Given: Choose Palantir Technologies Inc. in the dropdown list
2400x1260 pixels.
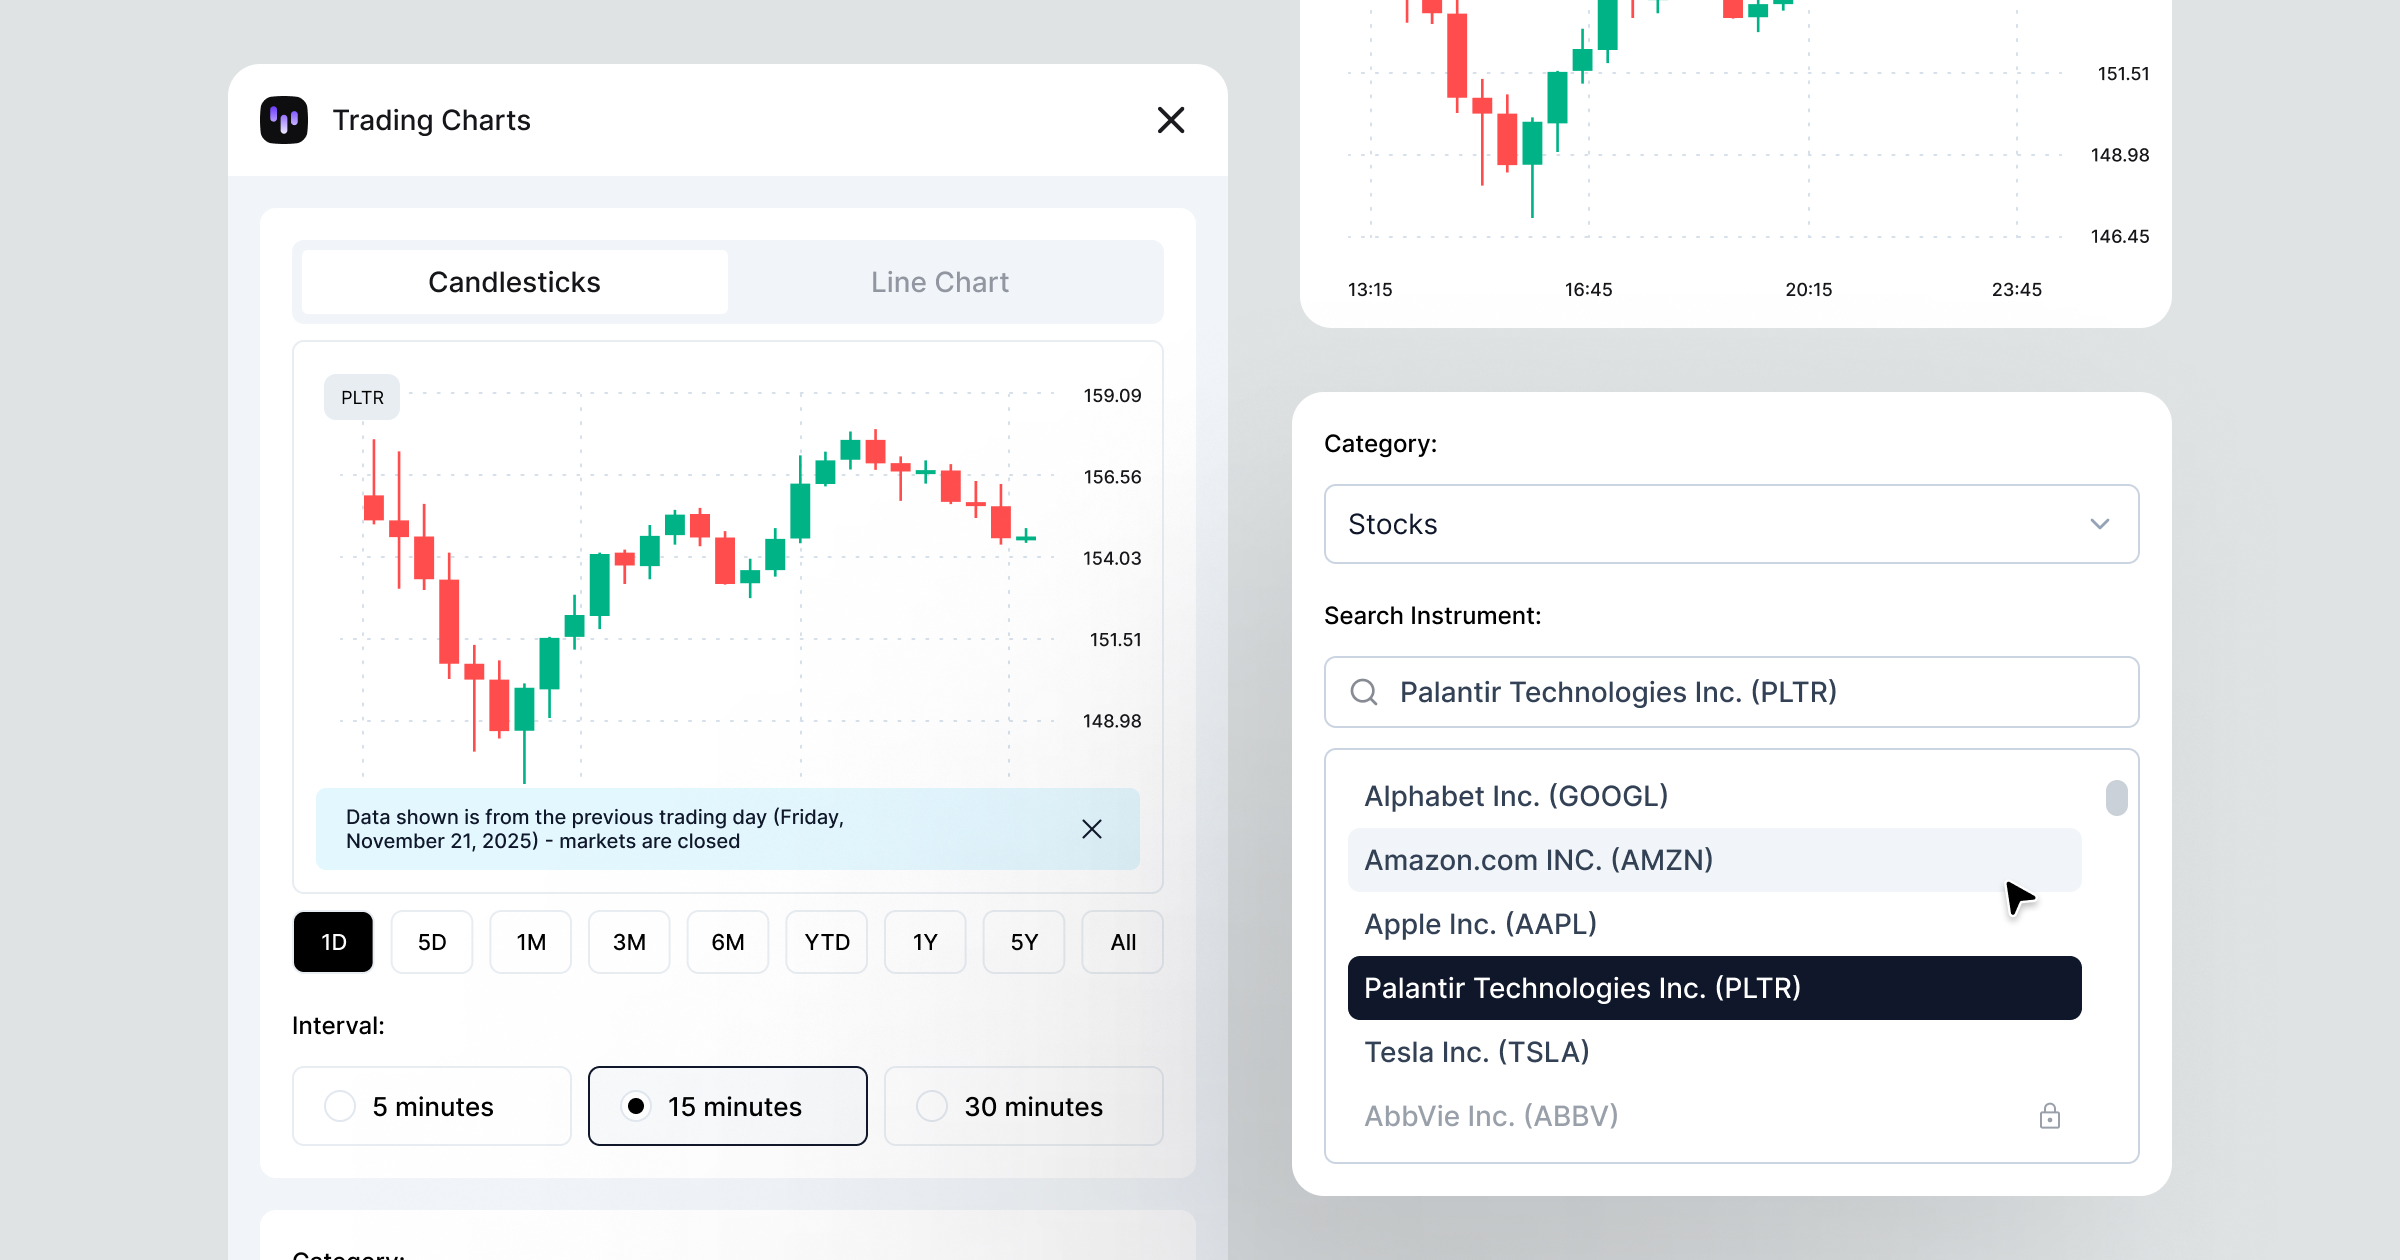Looking at the screenshot, I should (x=1582, y=987).
